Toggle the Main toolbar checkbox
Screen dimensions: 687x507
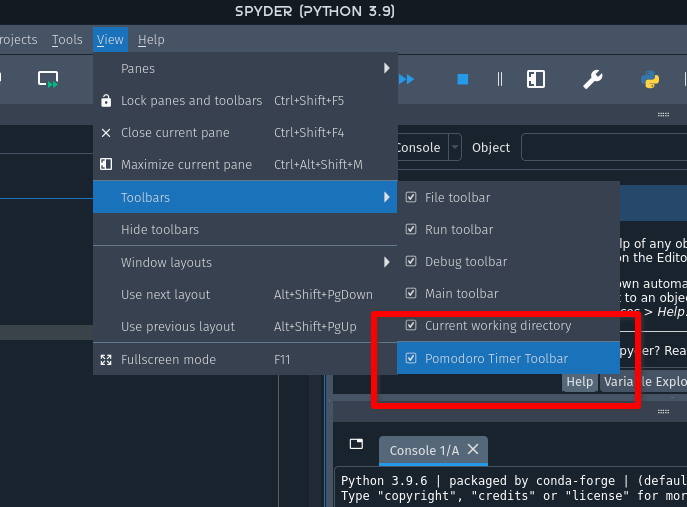pos(411,293)
